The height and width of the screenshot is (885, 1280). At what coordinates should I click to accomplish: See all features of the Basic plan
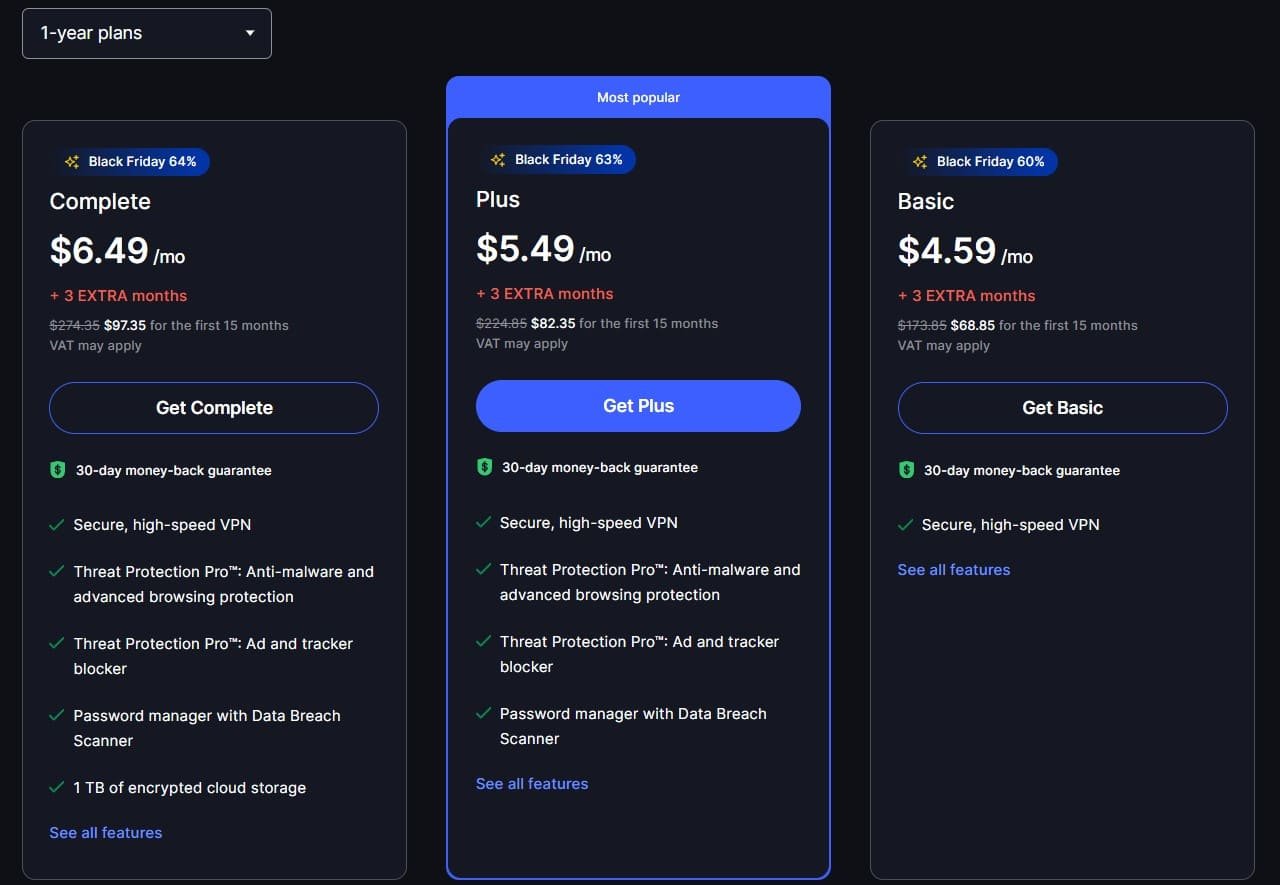point(954,570)
